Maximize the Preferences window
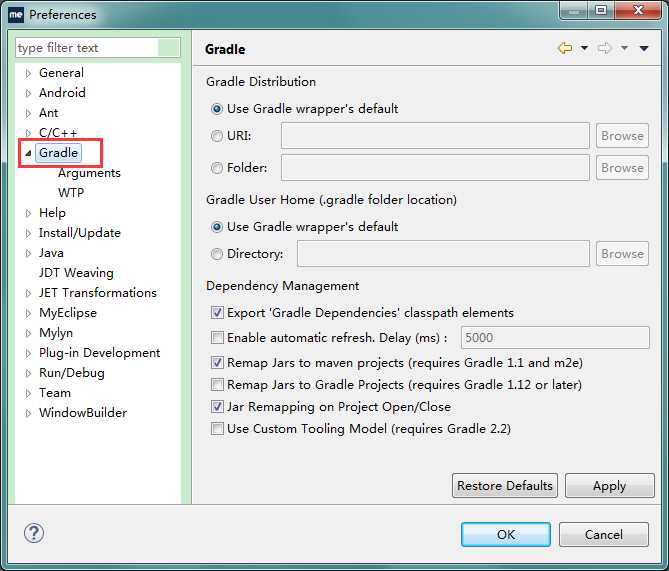The height and width of the screenshot is (571, 669). coord(601,10)
